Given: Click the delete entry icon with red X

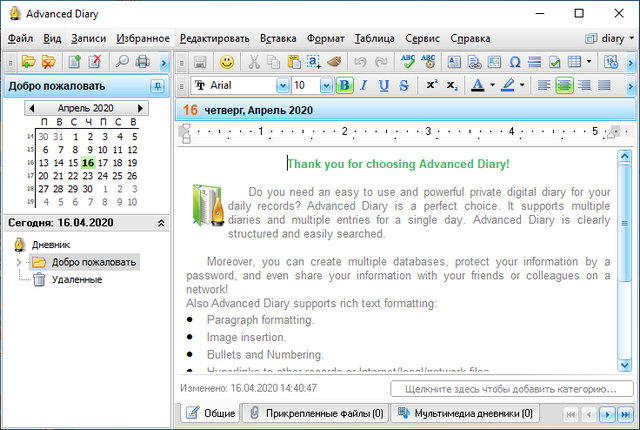Looking at the screenshot, I should (x=95, y=62).
